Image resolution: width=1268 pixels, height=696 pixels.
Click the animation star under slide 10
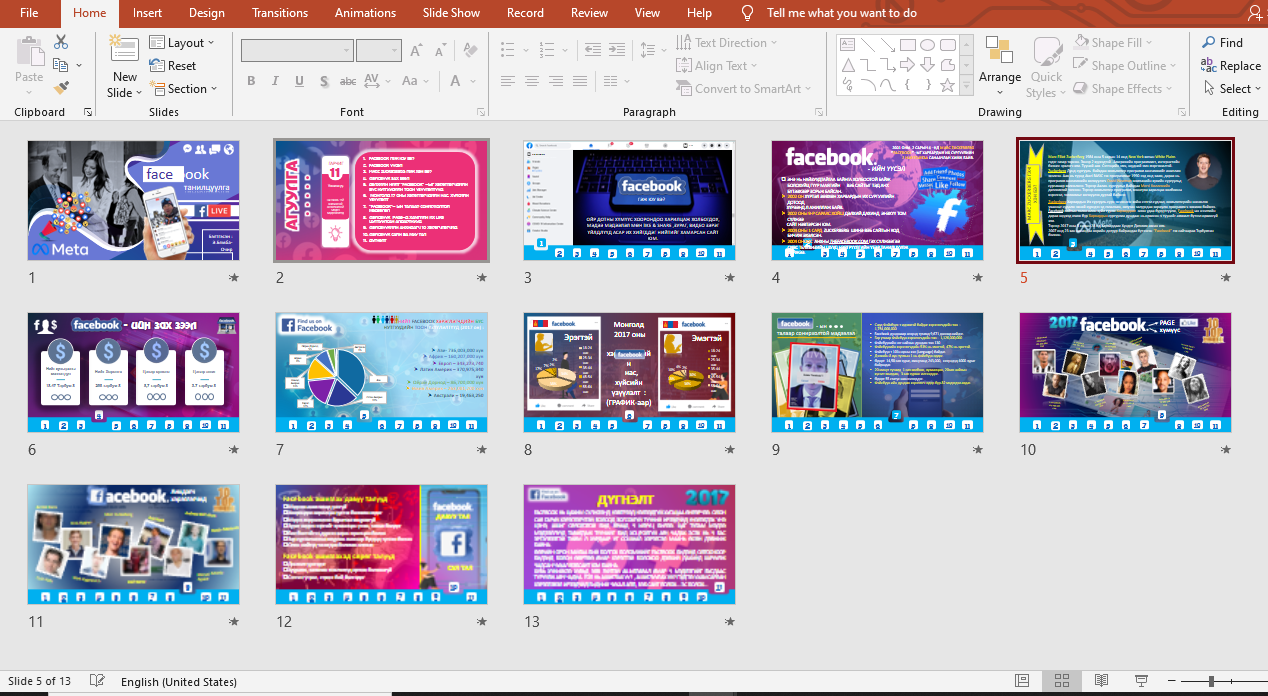[1225, 450]
